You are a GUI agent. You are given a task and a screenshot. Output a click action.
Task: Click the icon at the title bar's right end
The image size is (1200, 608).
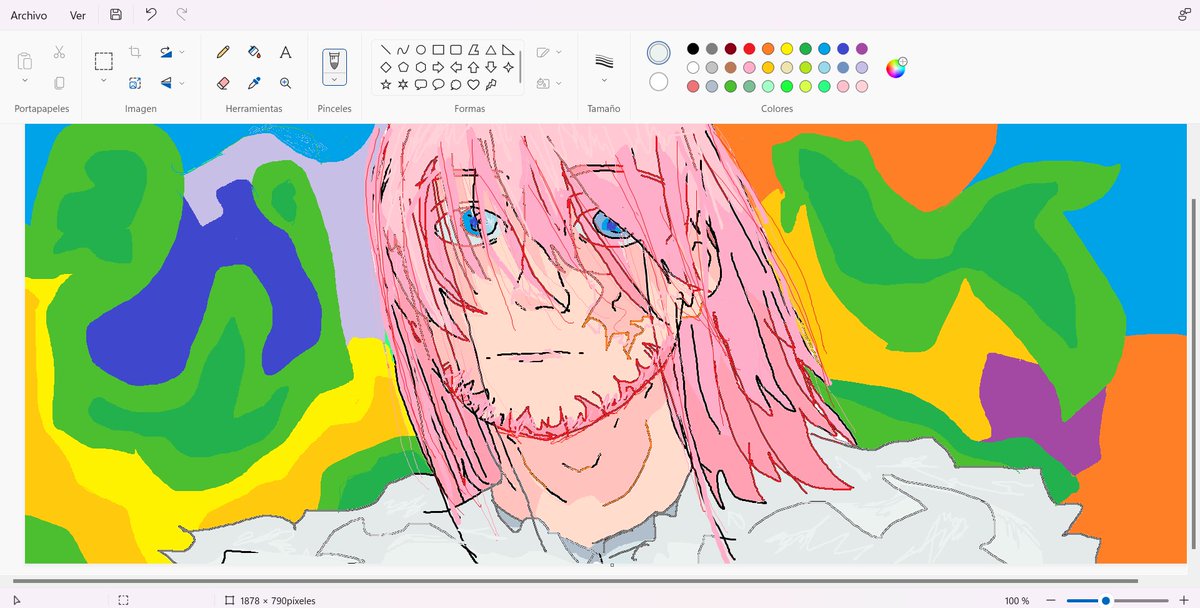(x=1184, y=15)
